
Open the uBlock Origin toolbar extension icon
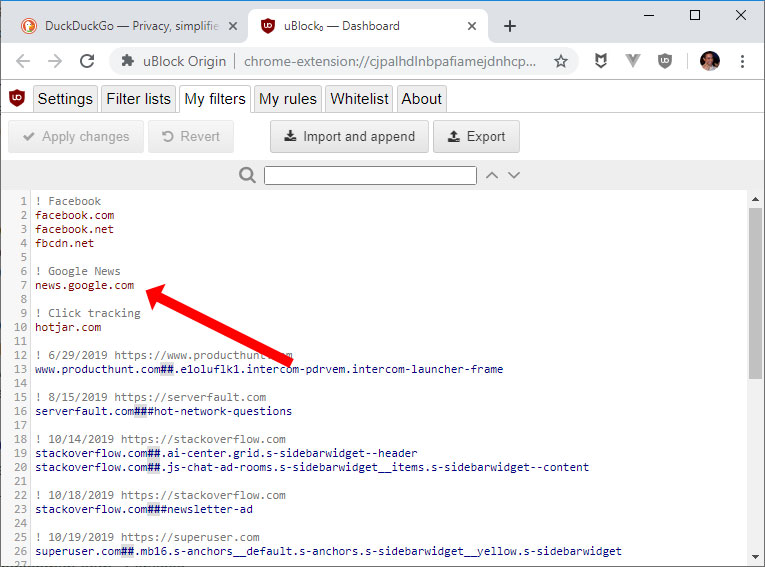point(665,61)
